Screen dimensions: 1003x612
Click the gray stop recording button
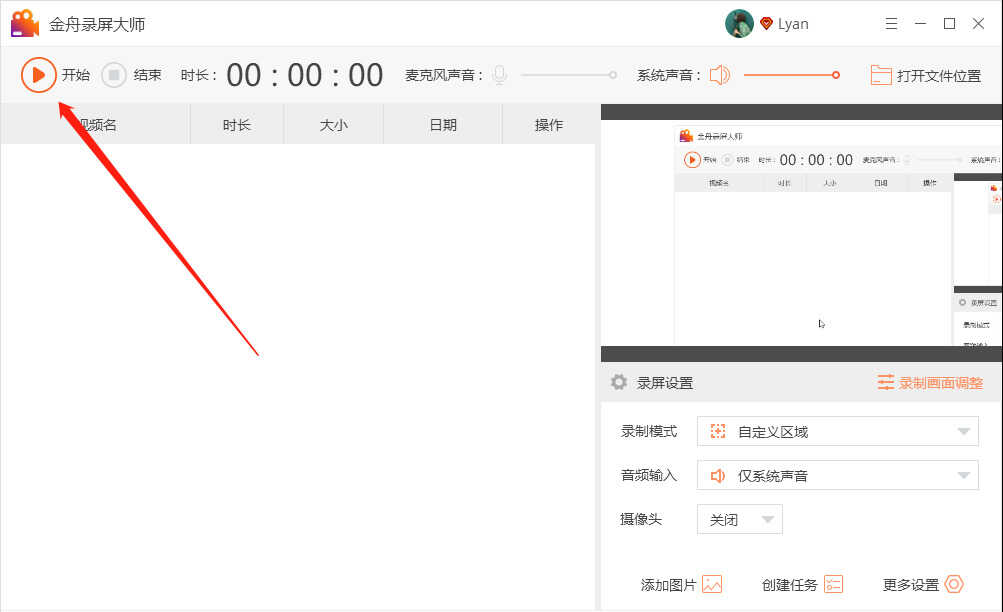pos(114,75)
